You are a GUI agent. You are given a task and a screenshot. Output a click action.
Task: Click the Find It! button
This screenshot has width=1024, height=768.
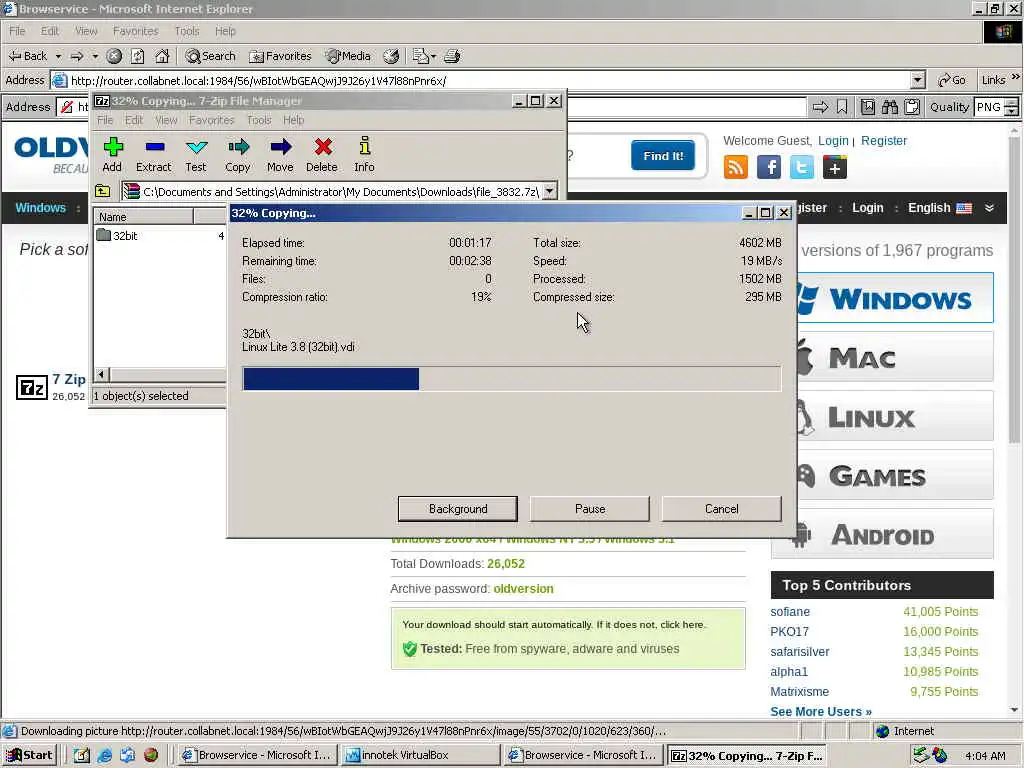coord(663,155)
